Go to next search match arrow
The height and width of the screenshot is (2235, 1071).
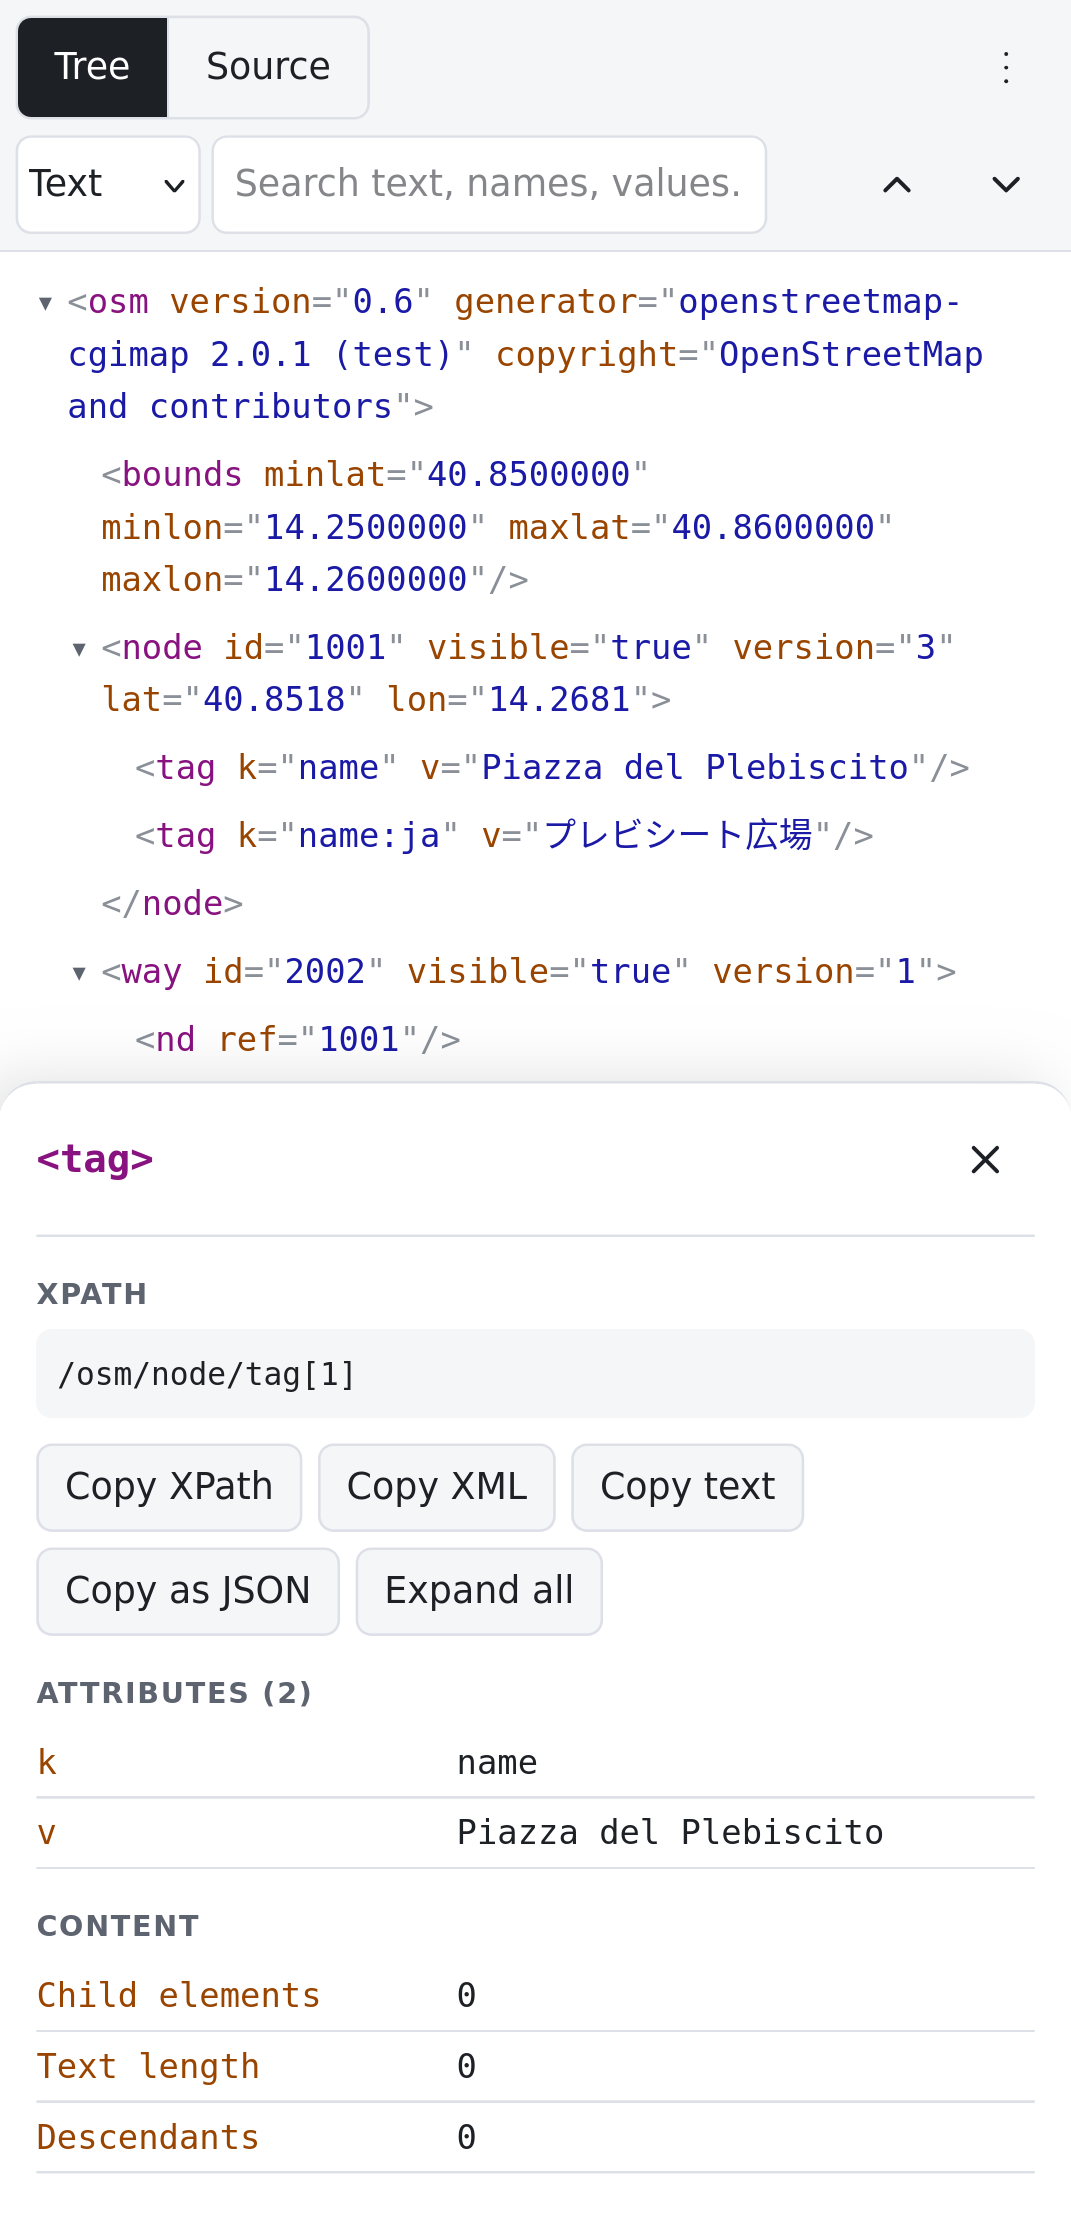pos(1006,184)
